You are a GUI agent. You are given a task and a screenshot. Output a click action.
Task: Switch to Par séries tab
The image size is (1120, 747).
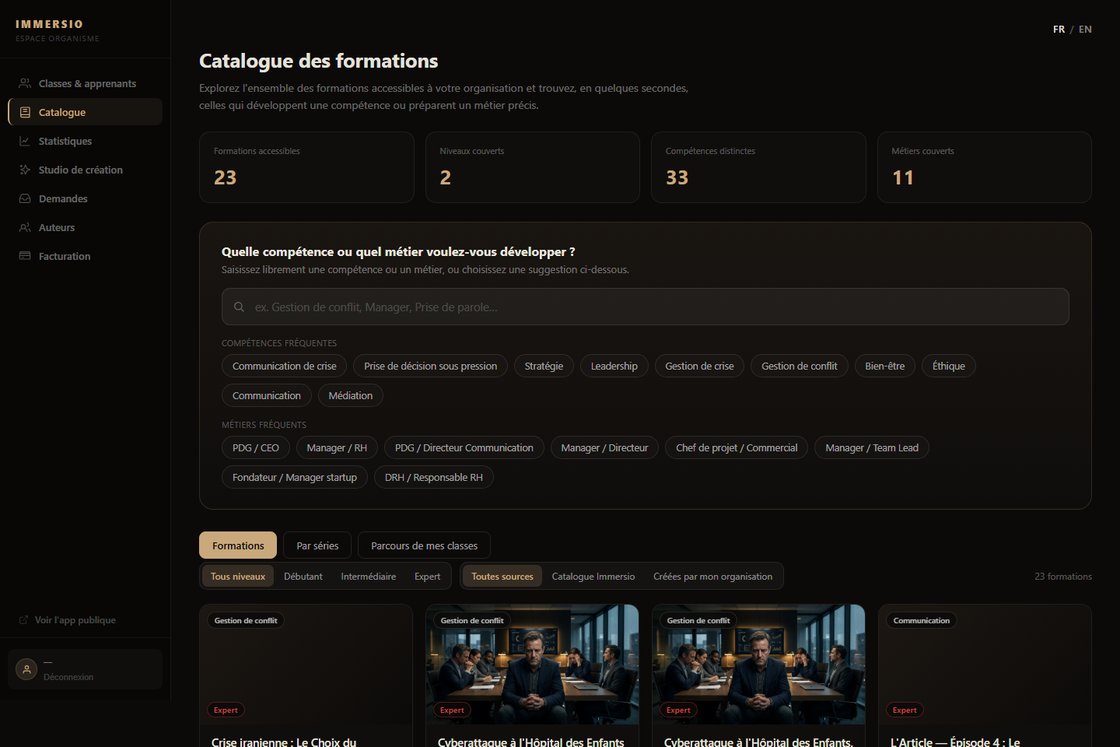pyautogui.click(x=317, y=546)
